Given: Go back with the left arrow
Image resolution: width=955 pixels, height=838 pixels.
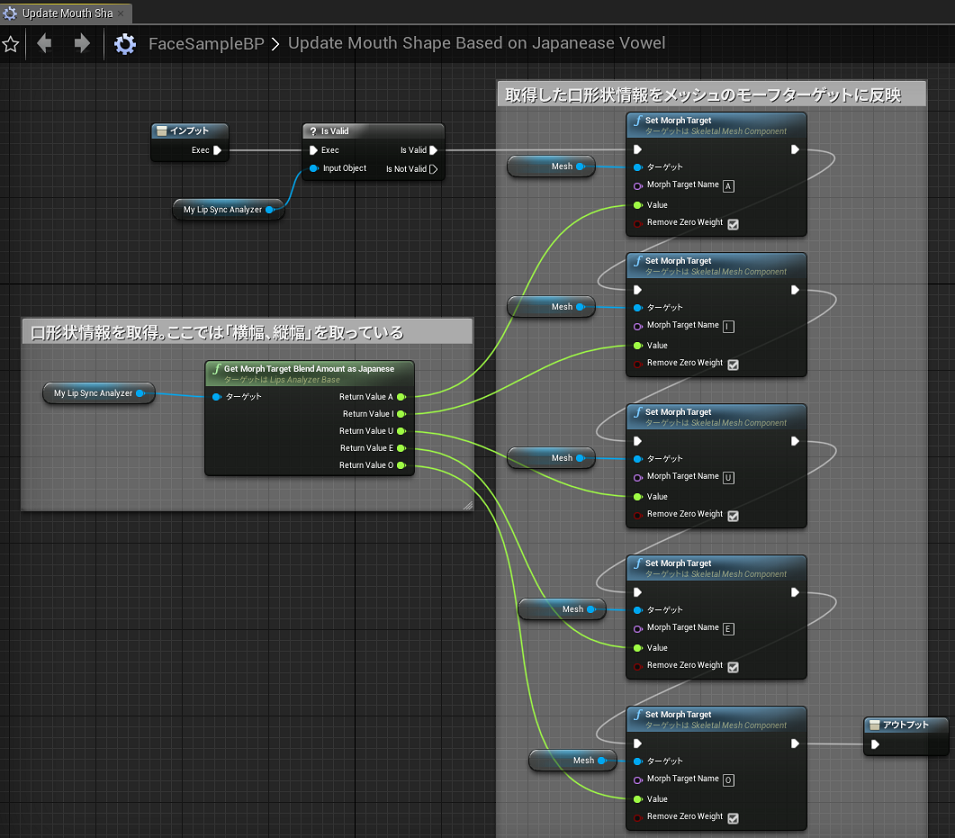Looking at the screenshot, I should point(44,43).
